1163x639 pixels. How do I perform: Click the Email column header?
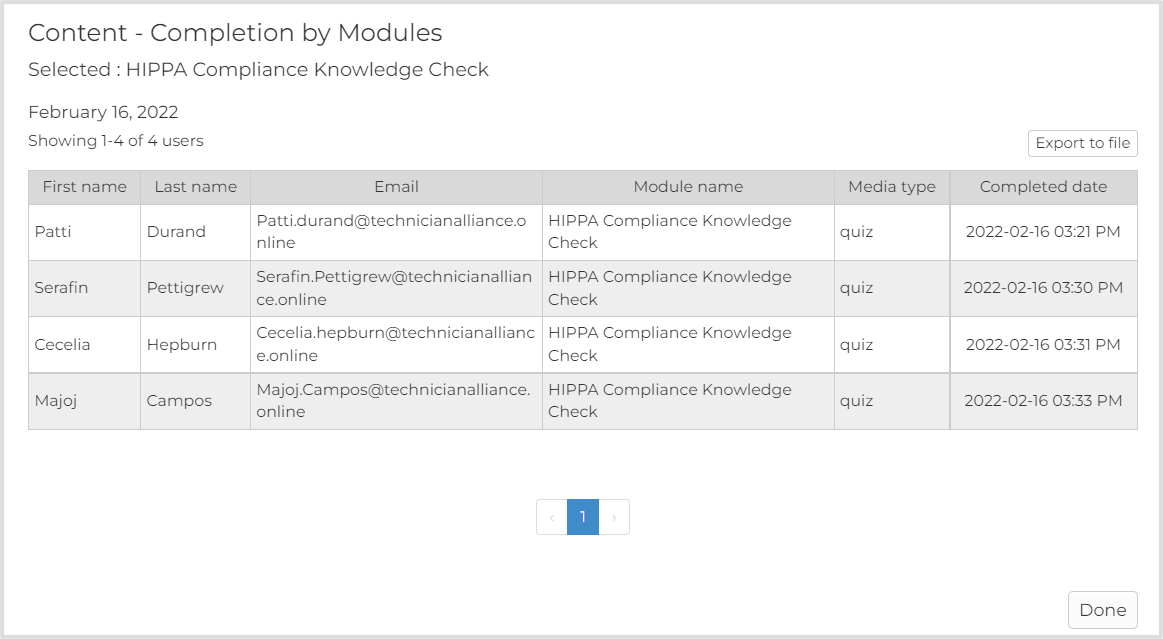coord(396,187)
